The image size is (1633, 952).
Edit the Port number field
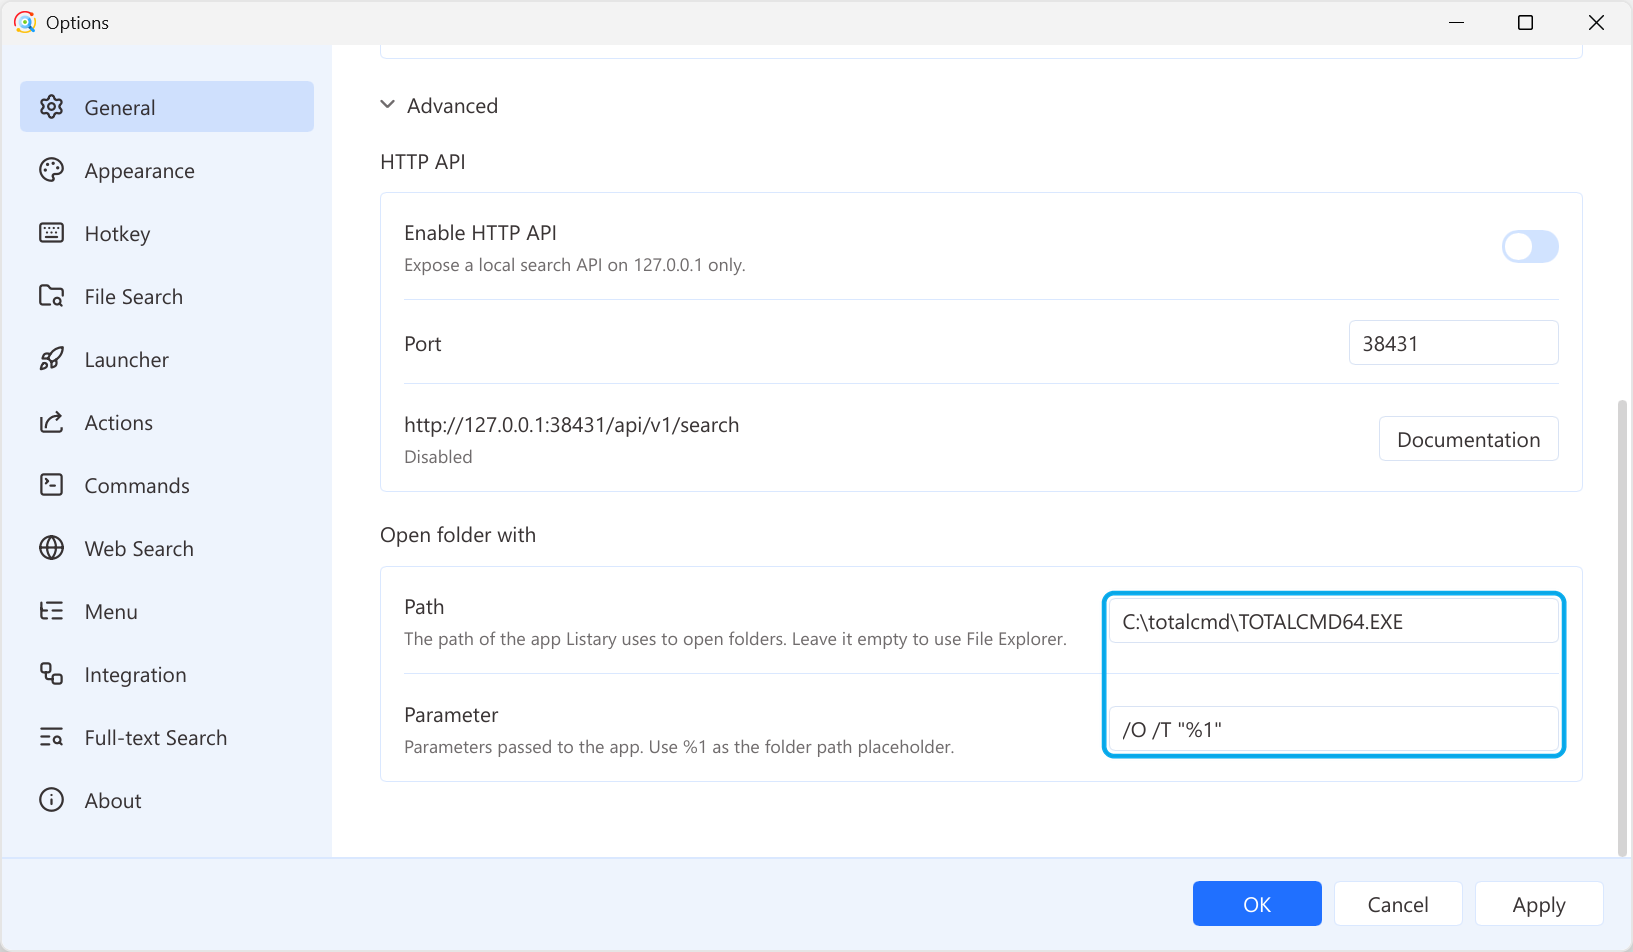click(x=1453, y=343)
